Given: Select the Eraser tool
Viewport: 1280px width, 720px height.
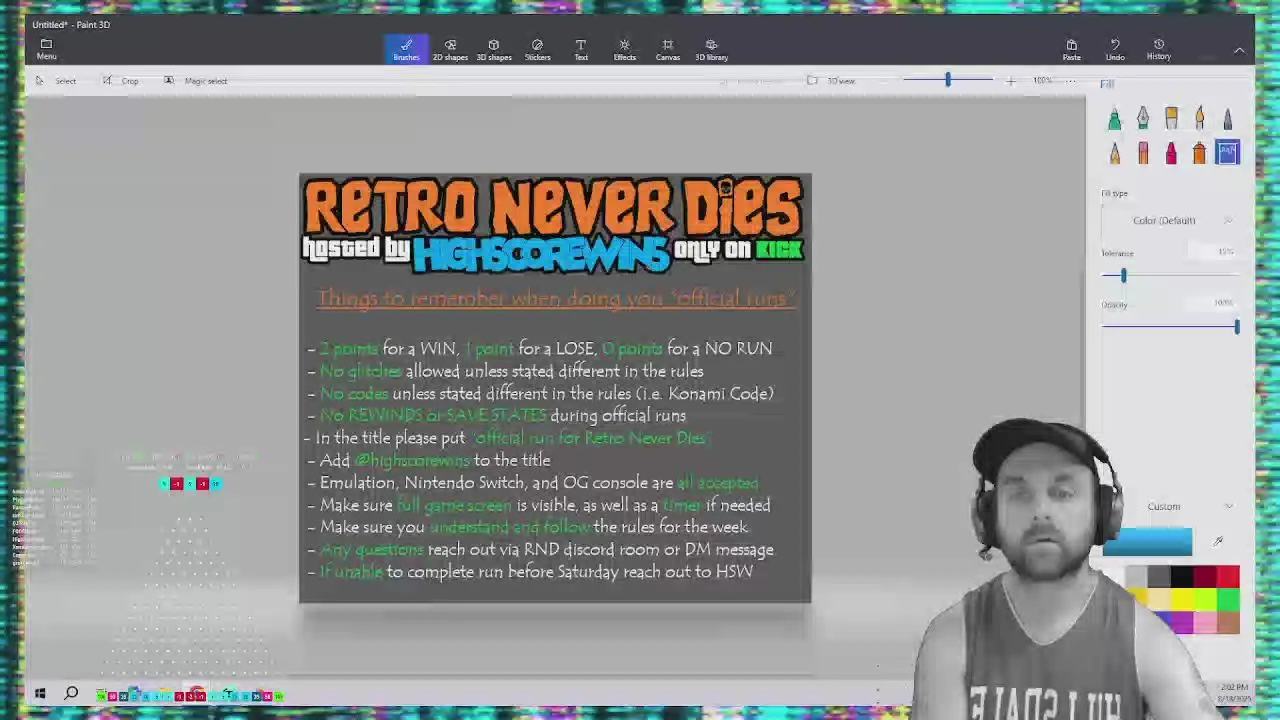Looking at the screenshot, I should [1143, 153].
